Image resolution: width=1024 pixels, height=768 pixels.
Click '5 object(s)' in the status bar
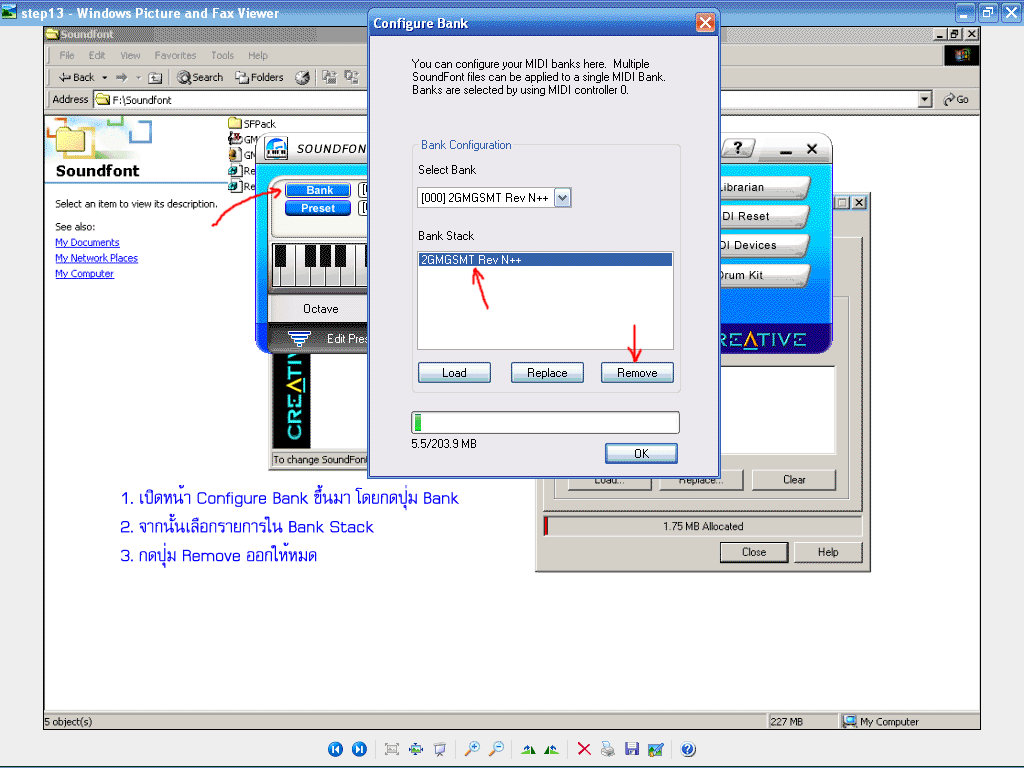pos(68,722)
